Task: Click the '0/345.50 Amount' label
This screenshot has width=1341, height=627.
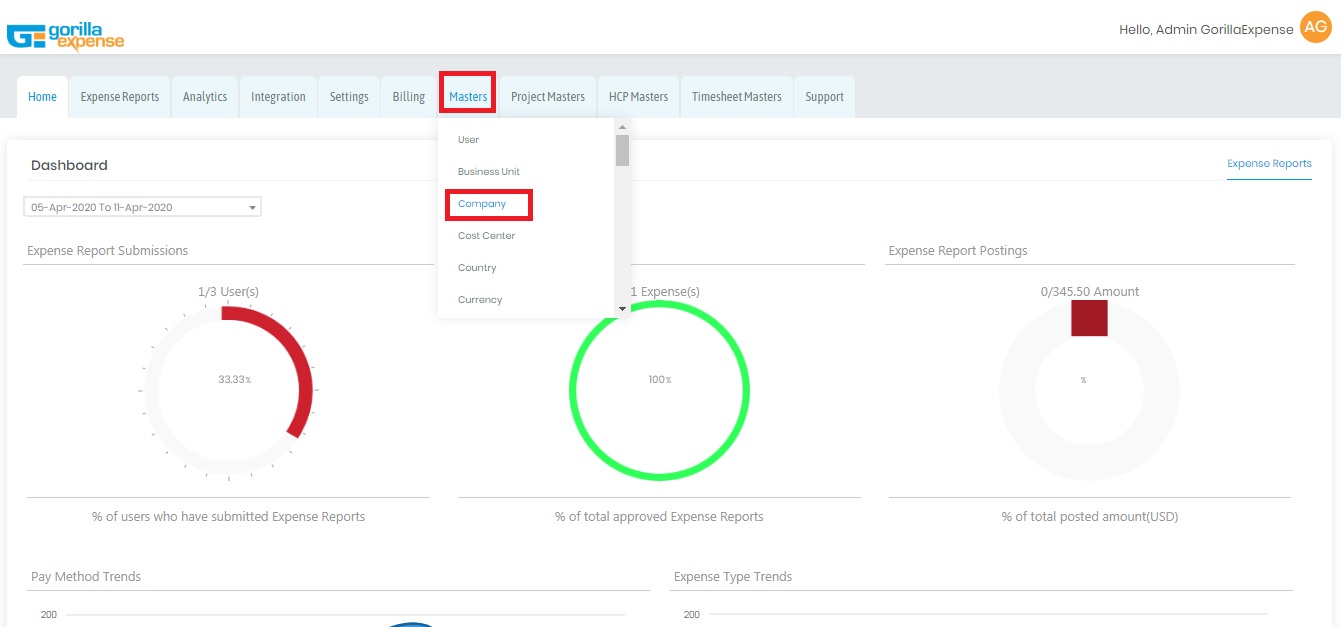Action: point(1089,292)
